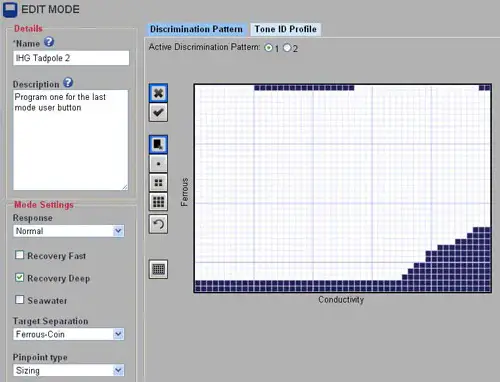Image resolution: width=500 pixels, height=382 pixels.
Task: Open Target Separation dropdown showing Ferrous-Coin
Action: pos(69,334)
